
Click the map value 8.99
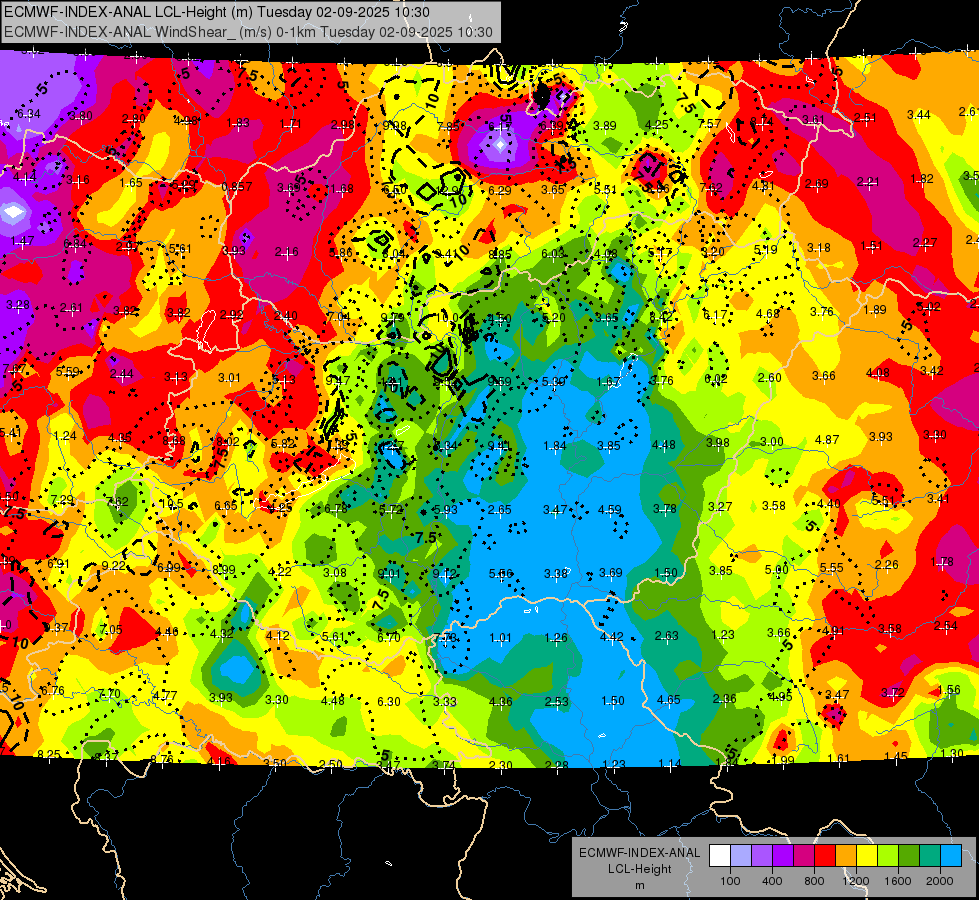click(224, 569)
